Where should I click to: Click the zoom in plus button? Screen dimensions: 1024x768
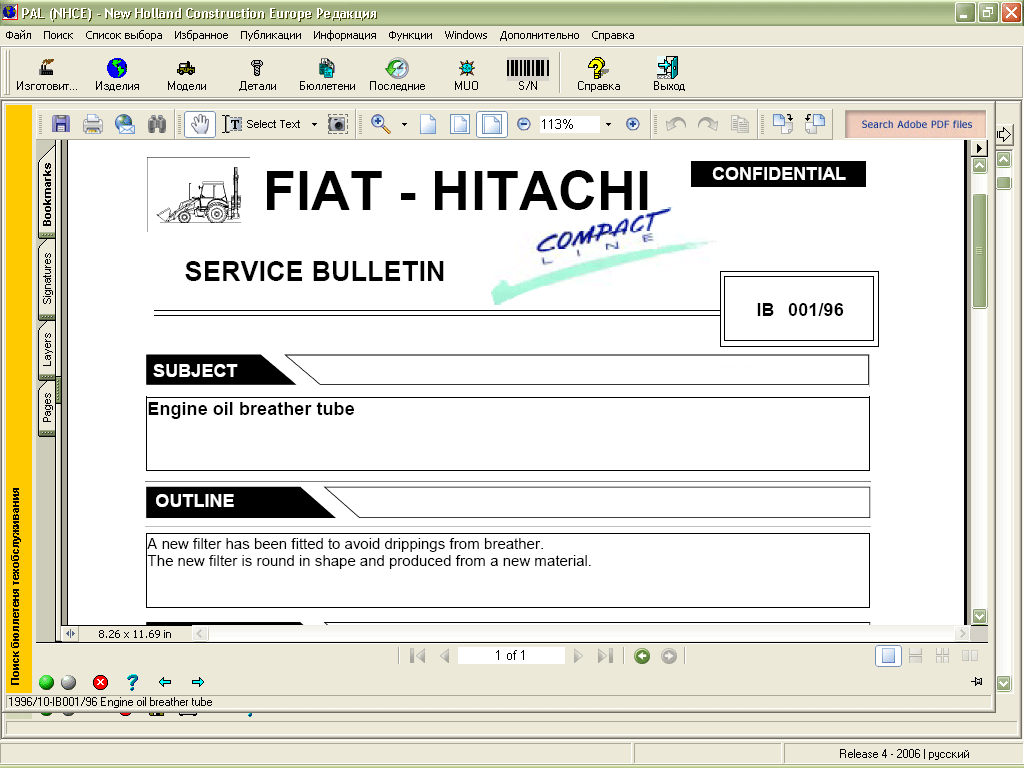pyautogui.click(x=632, y=124)
